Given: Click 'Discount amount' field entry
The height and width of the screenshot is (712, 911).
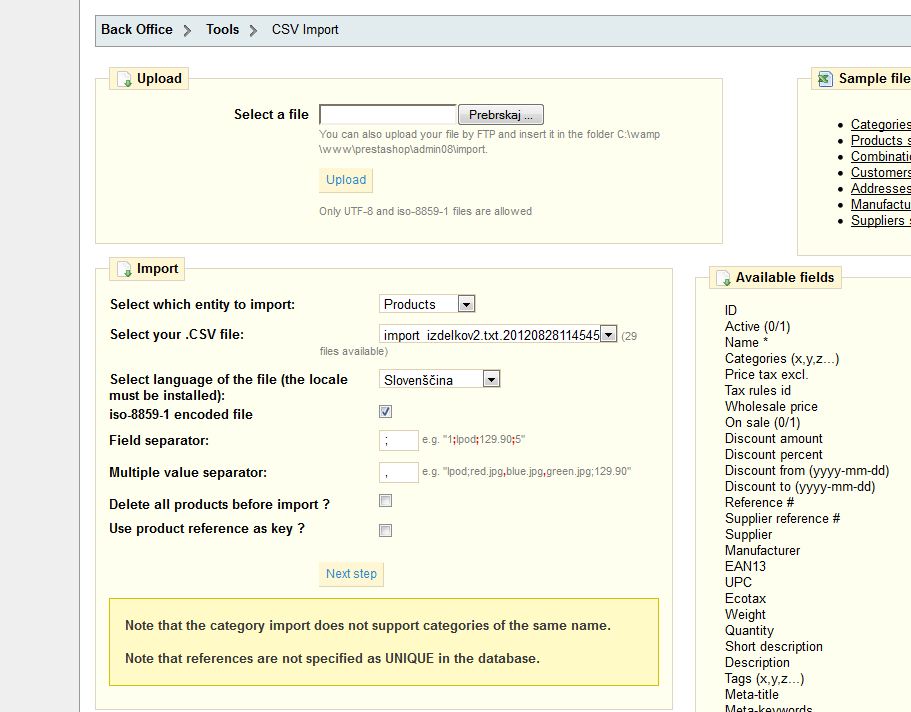Looking at the screenshot, I should pos(773,438).
